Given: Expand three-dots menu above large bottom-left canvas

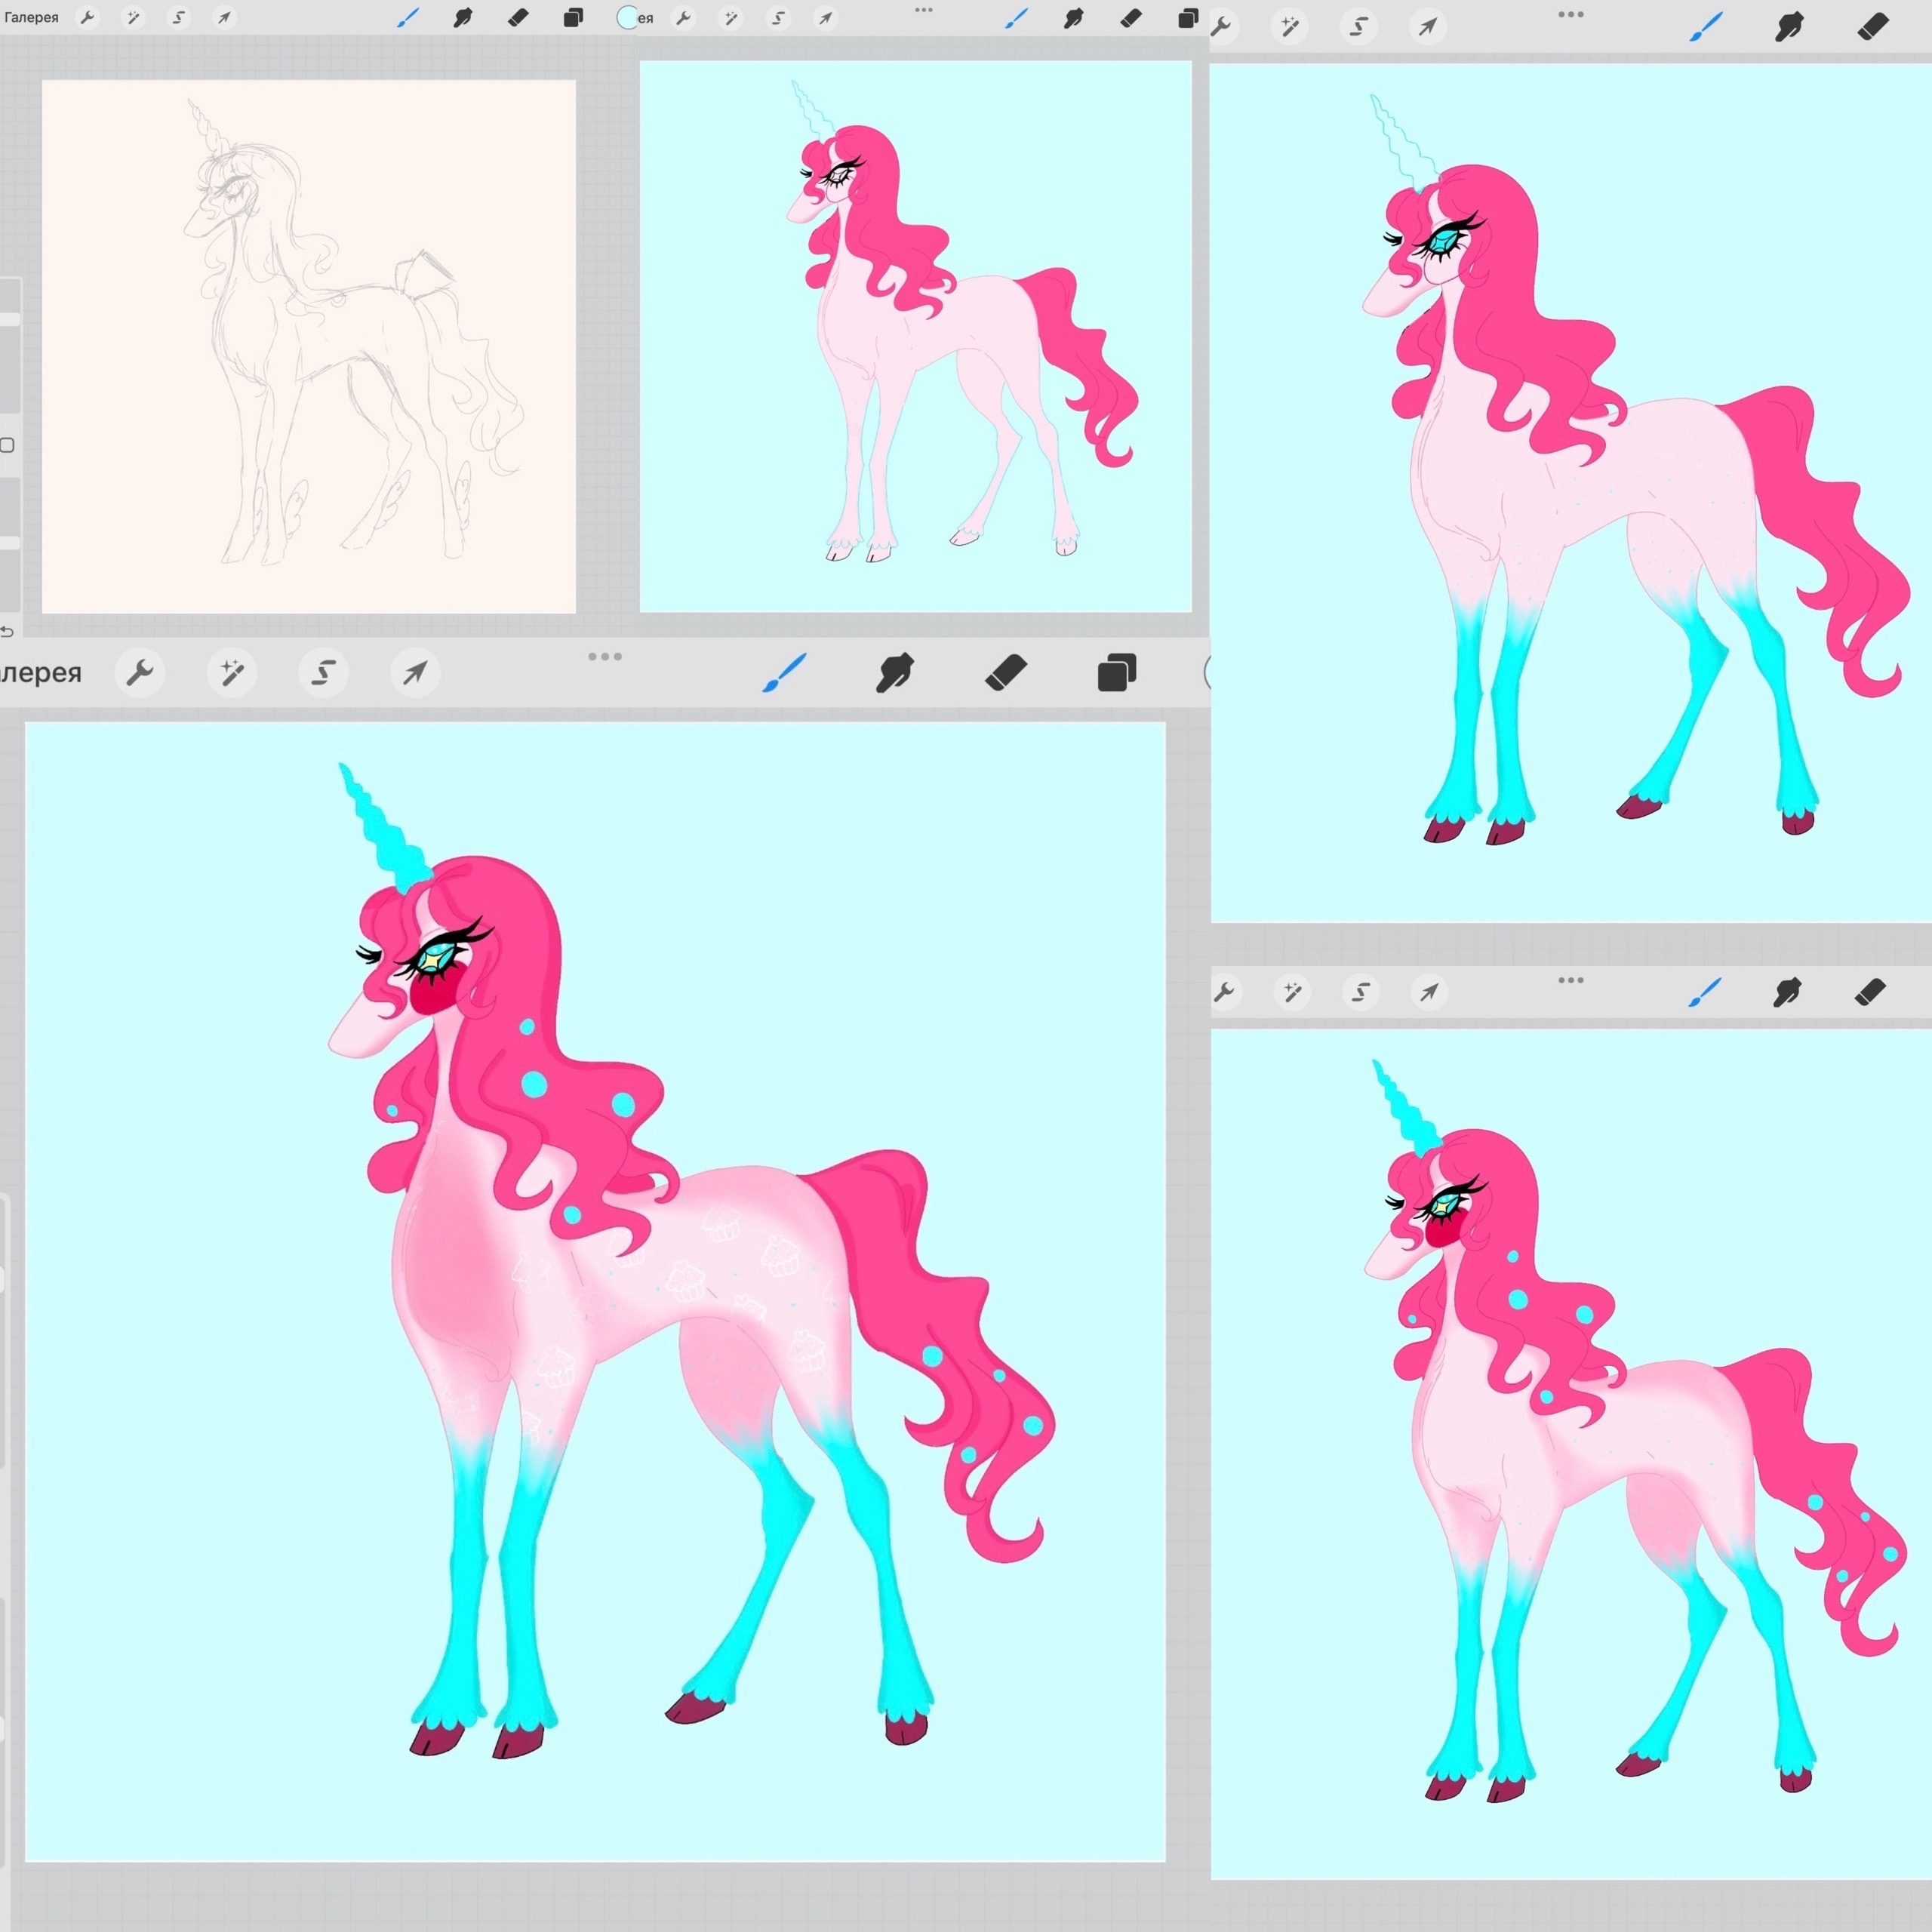Looking at the screenshot, I should [605, 657].
